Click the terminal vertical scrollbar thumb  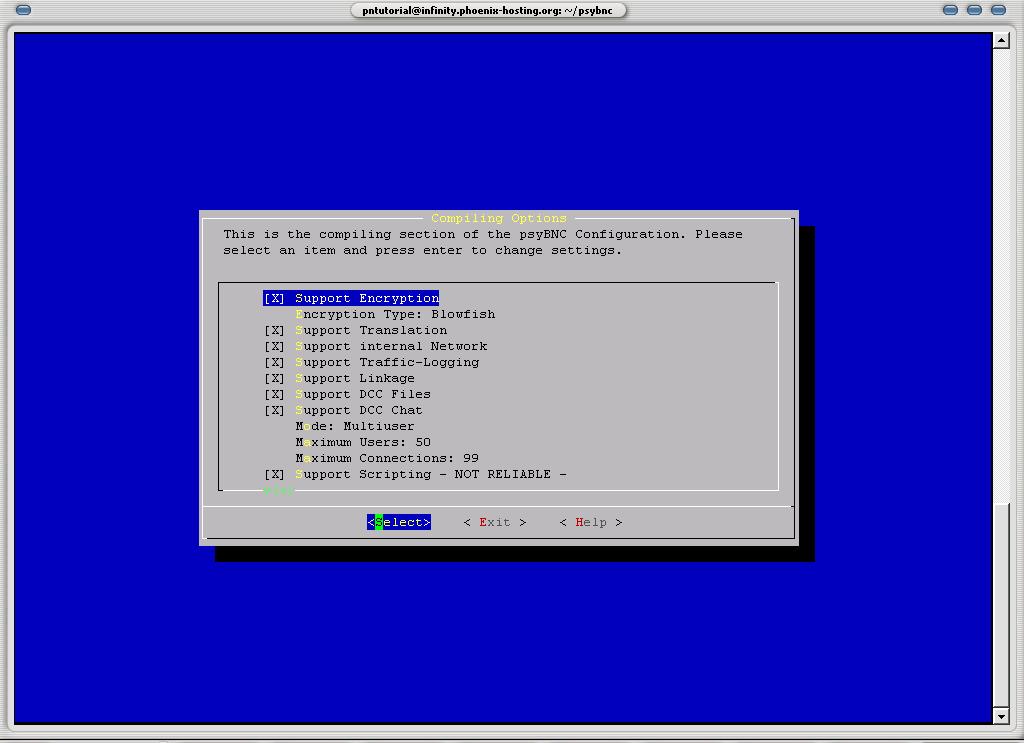coord(1001,605)
